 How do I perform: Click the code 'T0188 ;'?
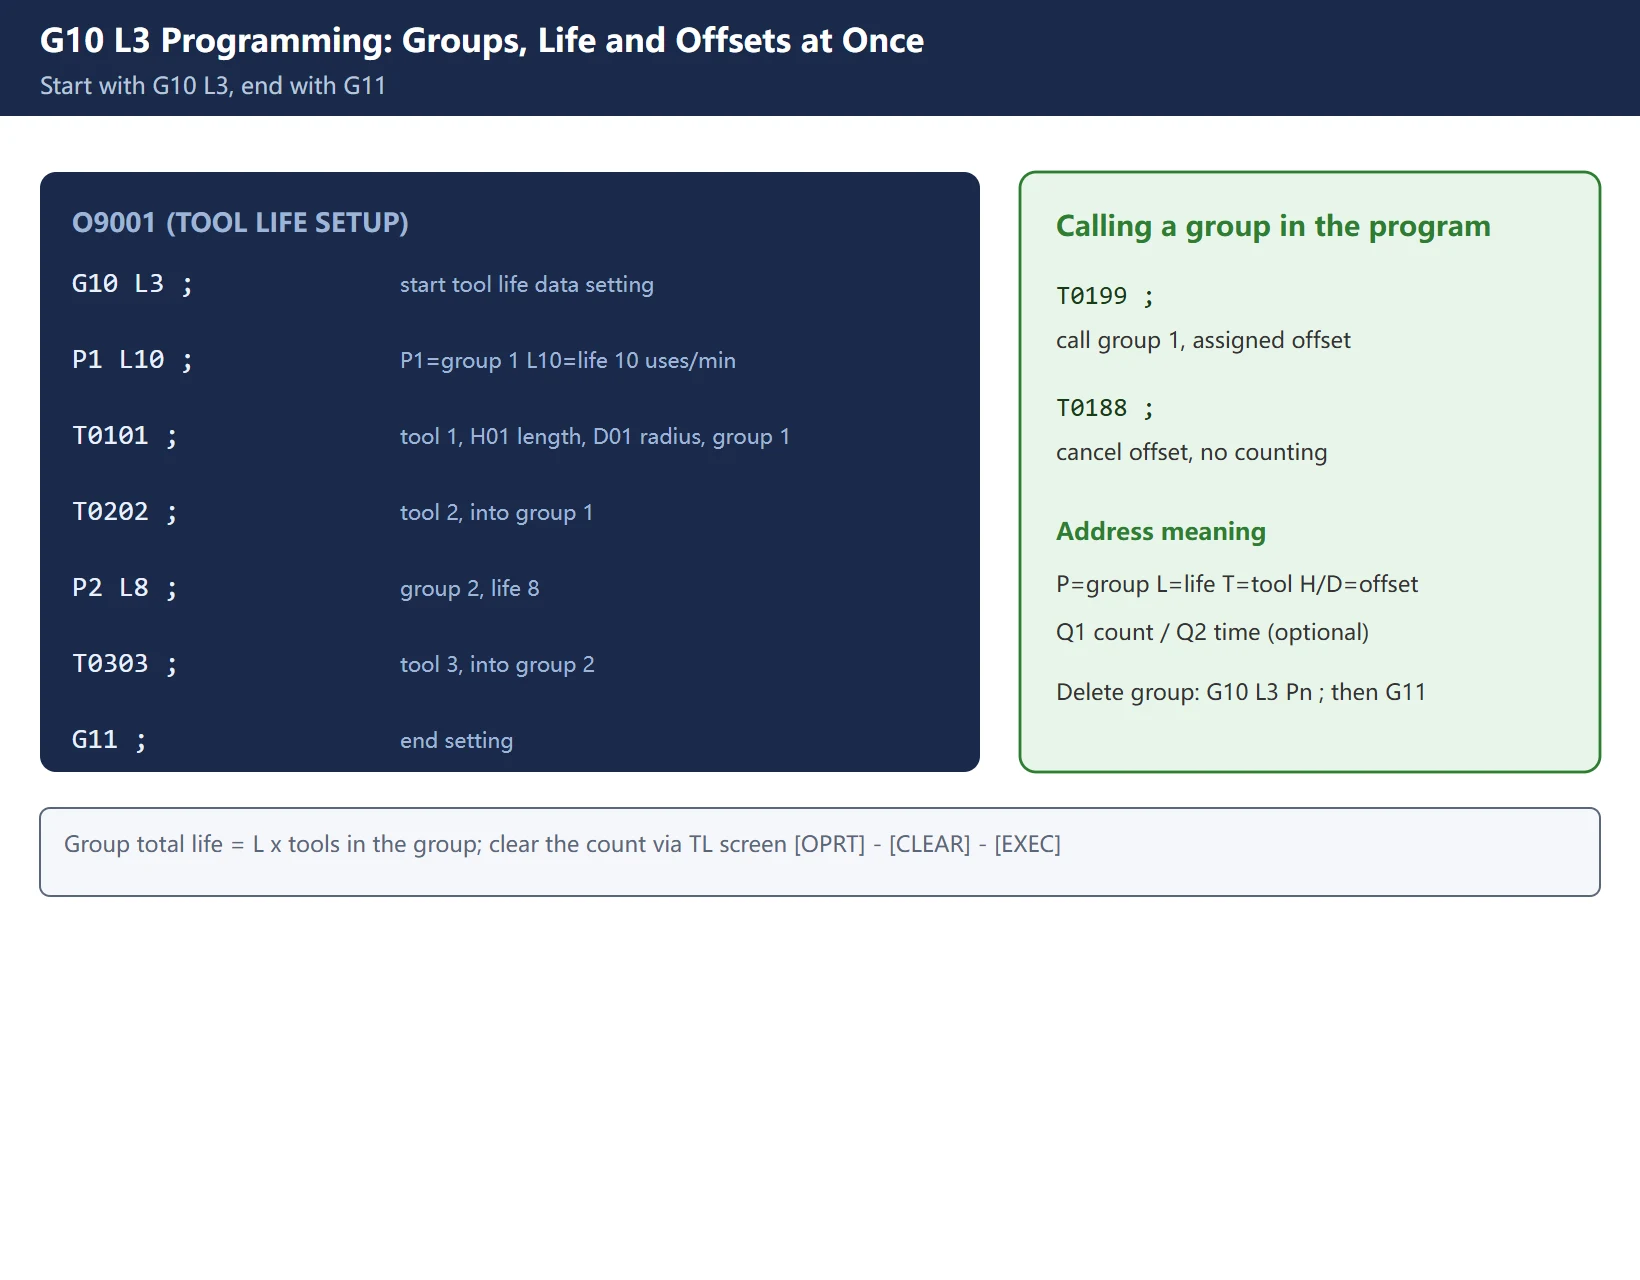[x=1105, y=408]
